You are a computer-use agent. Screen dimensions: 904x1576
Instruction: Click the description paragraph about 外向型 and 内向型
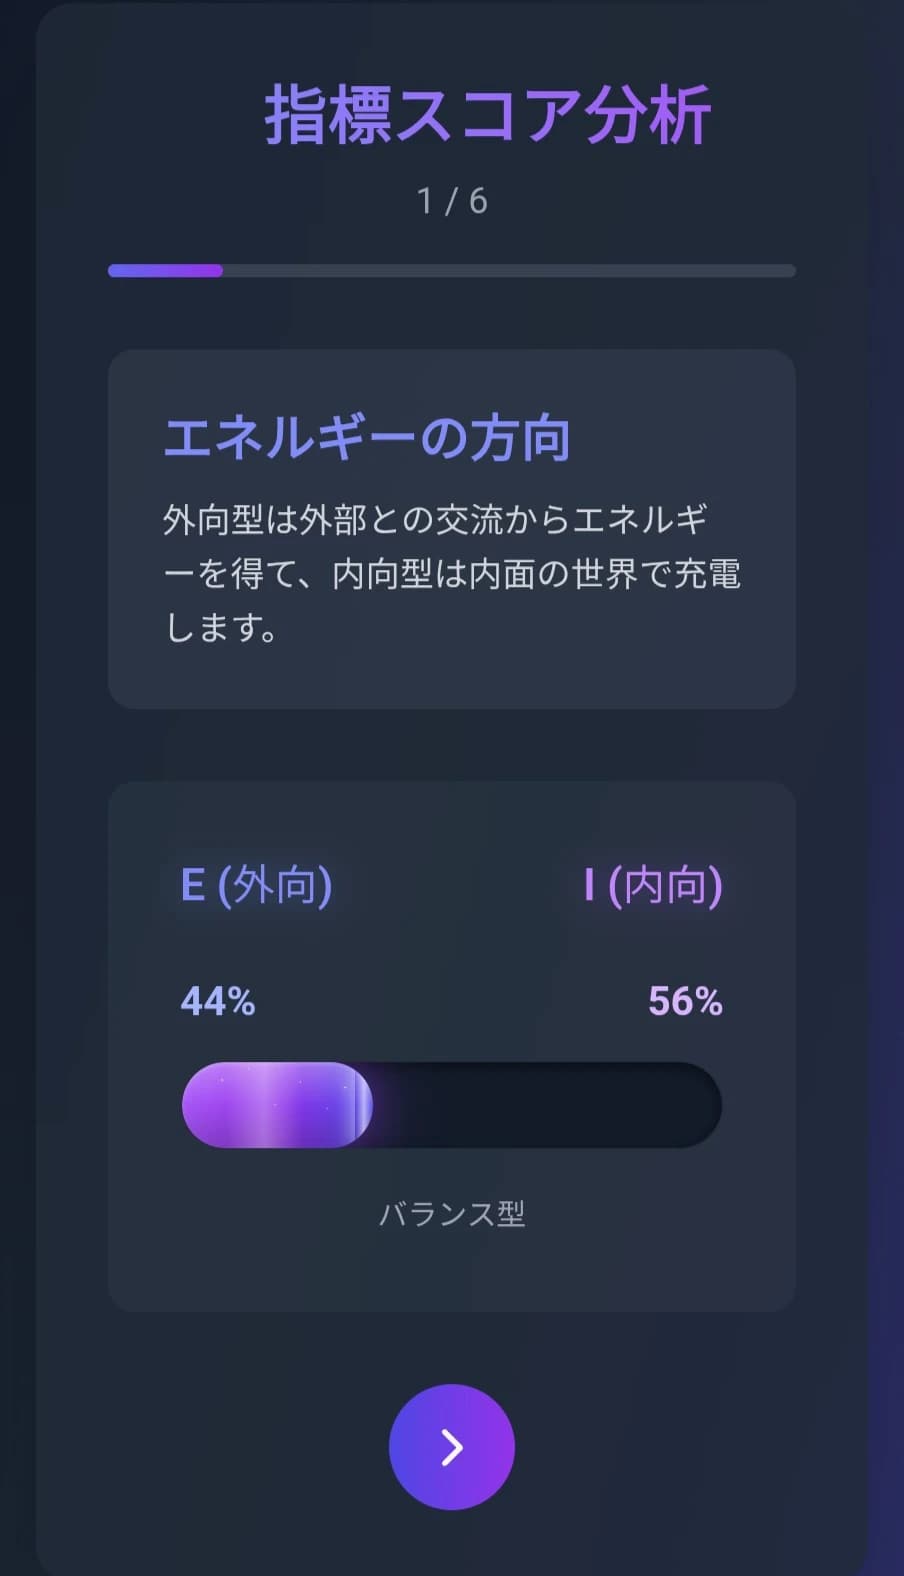click(x=450, y=573)
